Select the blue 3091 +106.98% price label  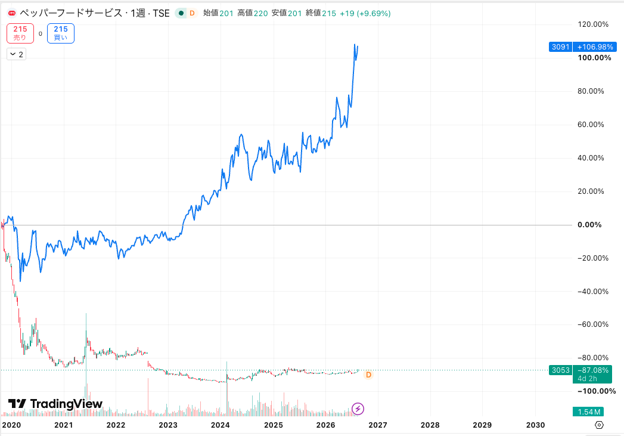(582, 47)
